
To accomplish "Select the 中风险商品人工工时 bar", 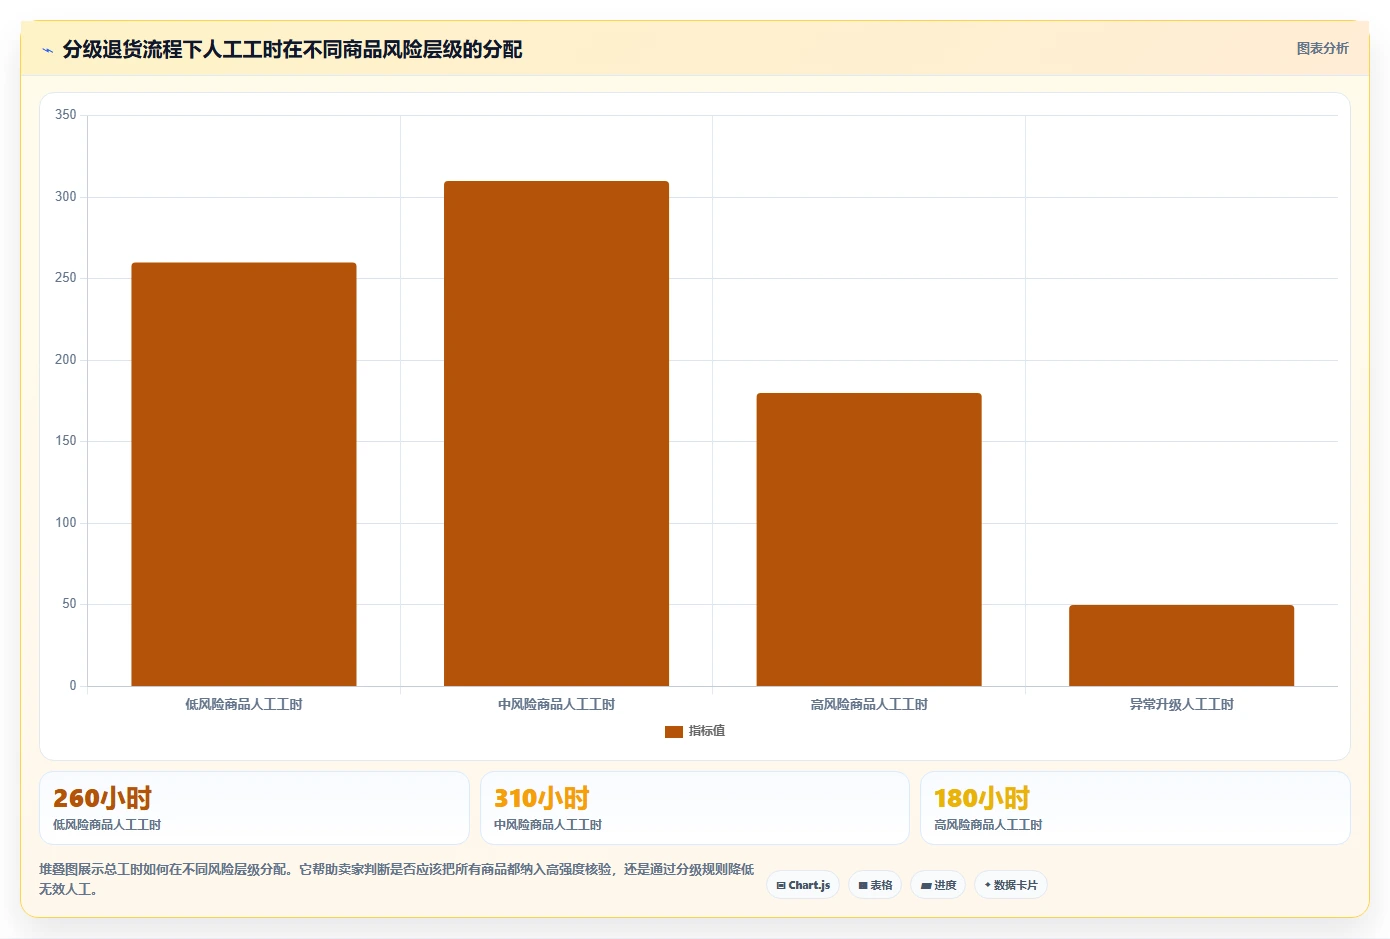I will 556,433.
